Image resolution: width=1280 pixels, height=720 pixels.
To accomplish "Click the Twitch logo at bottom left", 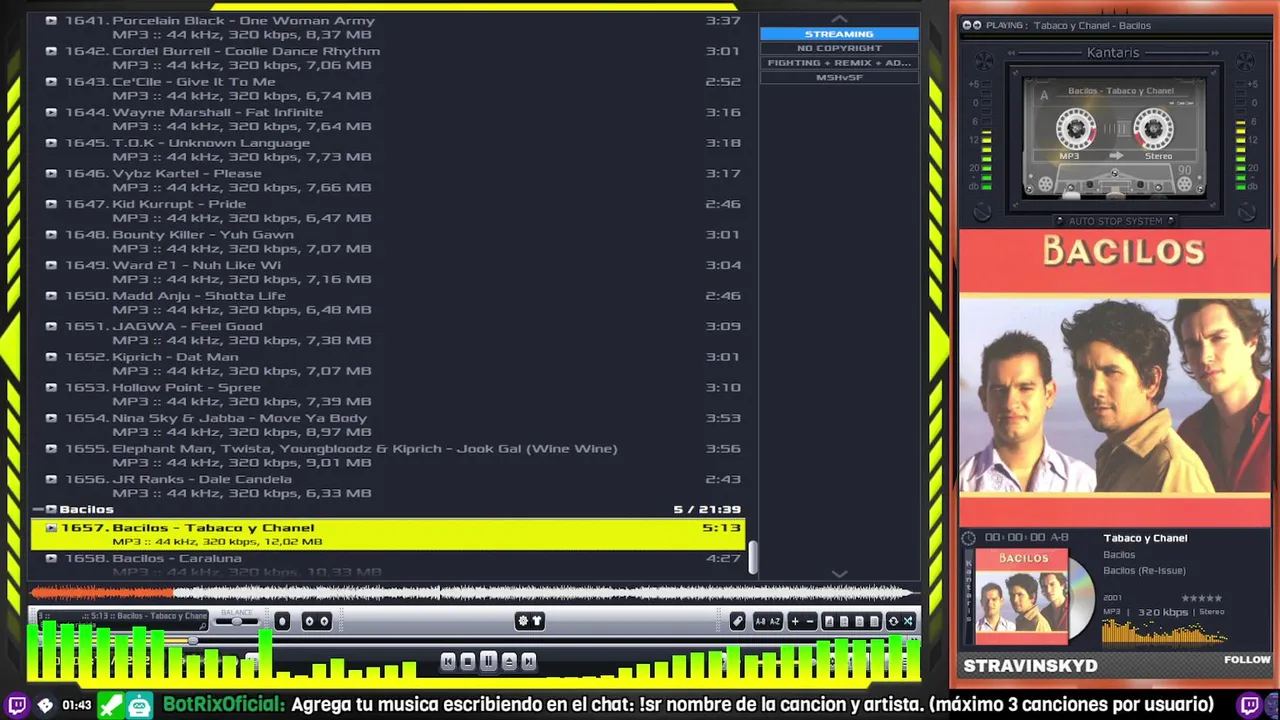I will (x=17, y=705).
